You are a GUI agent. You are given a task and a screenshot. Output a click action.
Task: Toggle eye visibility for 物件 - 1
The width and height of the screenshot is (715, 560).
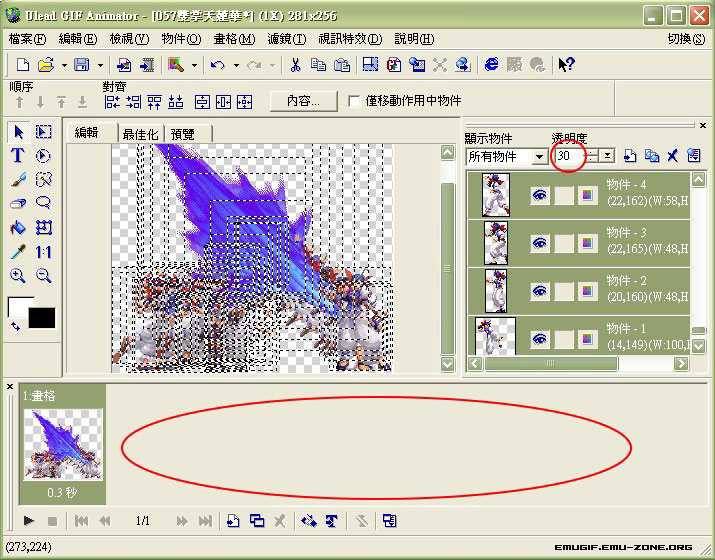(x=540, y=339)
